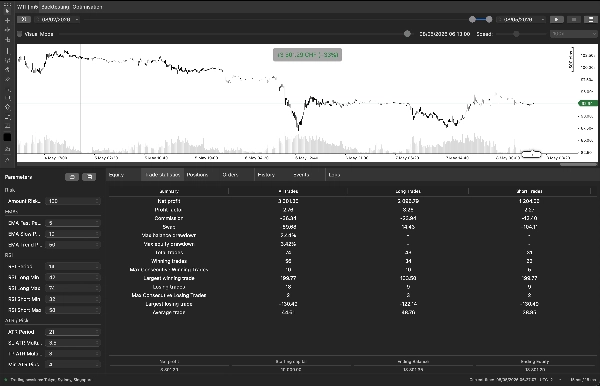Edit the SMA Trend Period value field

pyautogui.click(x=73, y=244)
